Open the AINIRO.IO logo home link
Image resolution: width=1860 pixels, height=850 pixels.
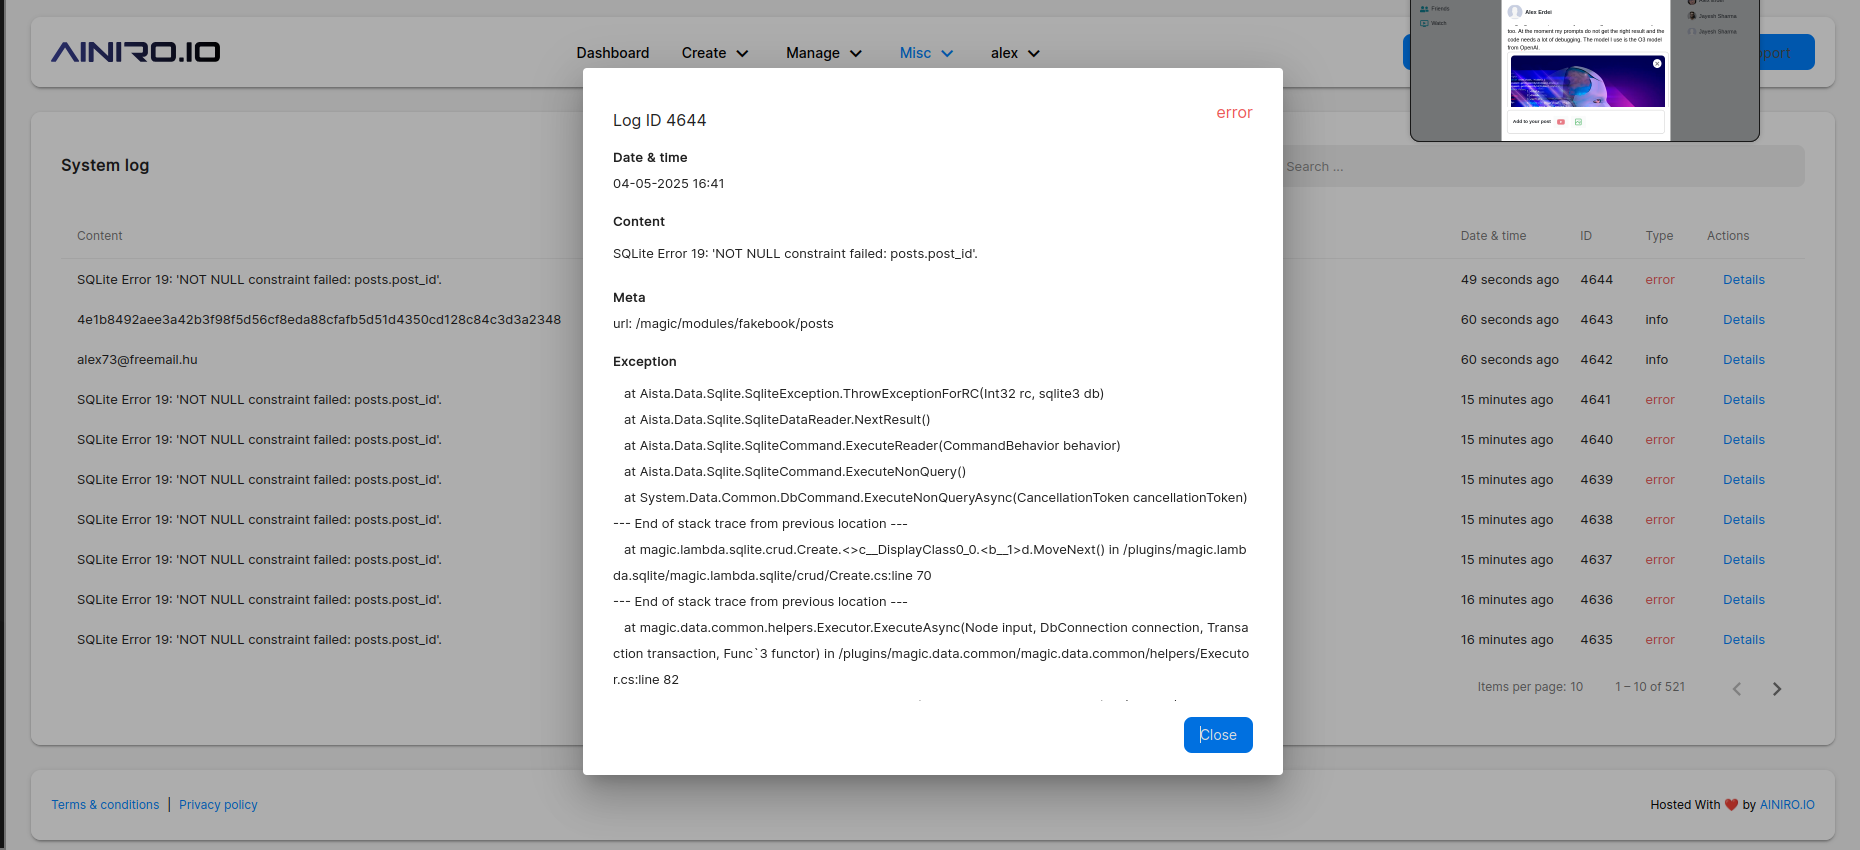[135, 52]
